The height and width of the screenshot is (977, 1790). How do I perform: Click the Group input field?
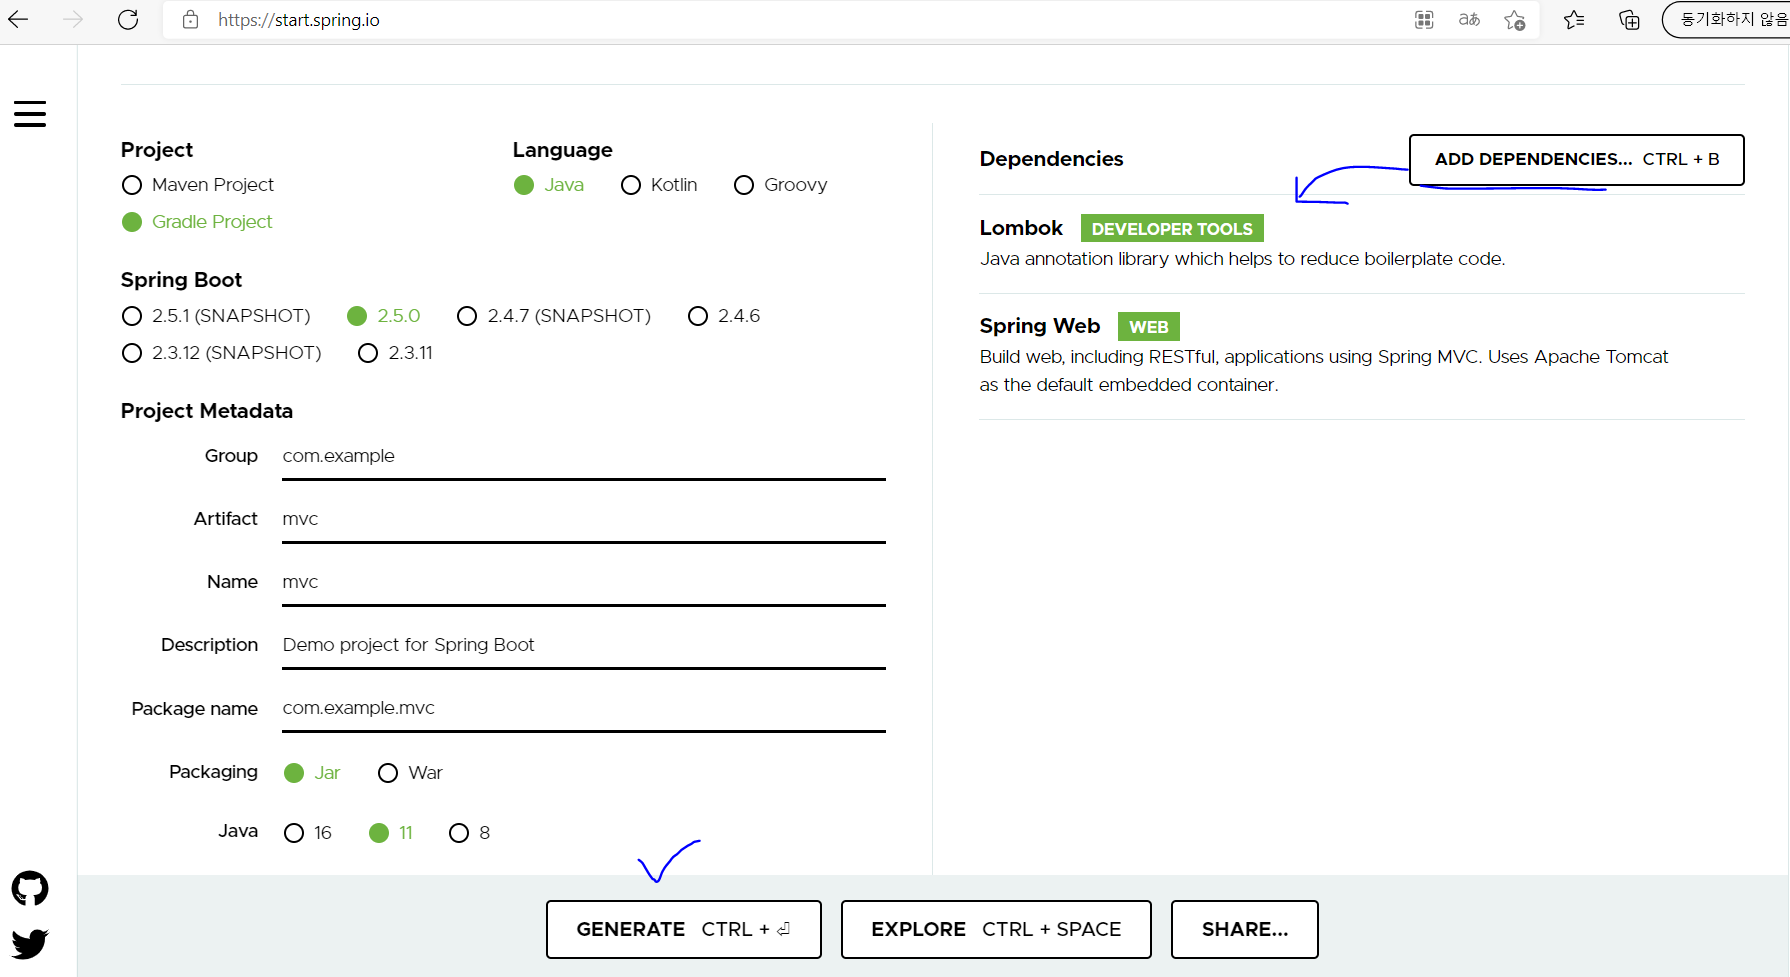point(584,457)
